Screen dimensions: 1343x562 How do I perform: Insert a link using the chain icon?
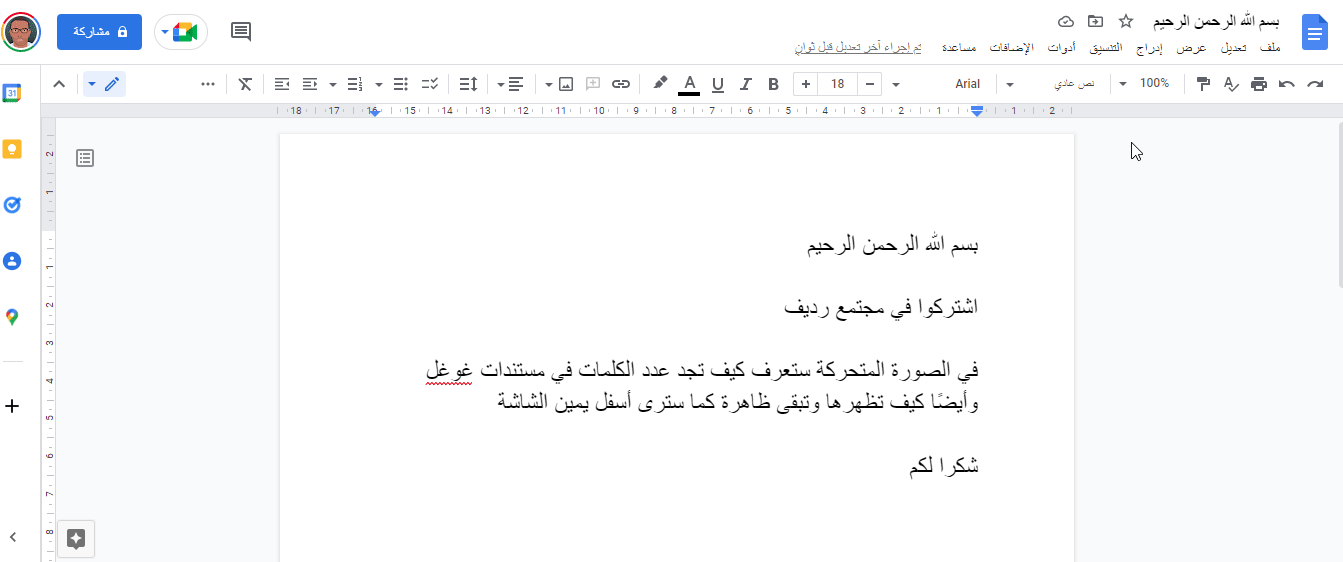(621, 84)
